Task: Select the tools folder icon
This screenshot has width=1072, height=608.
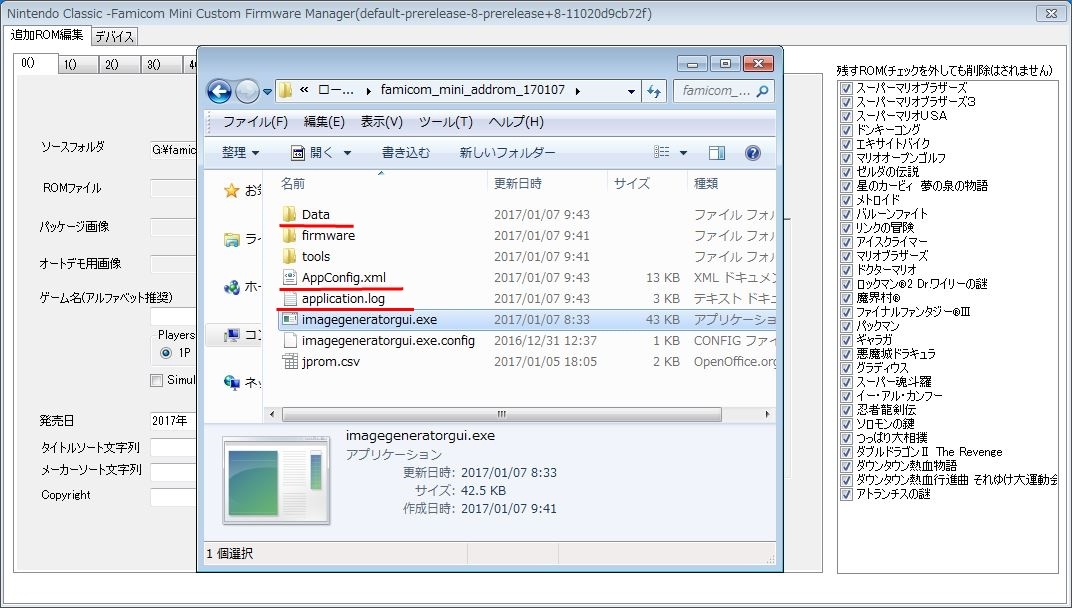Action: point(289,256)
